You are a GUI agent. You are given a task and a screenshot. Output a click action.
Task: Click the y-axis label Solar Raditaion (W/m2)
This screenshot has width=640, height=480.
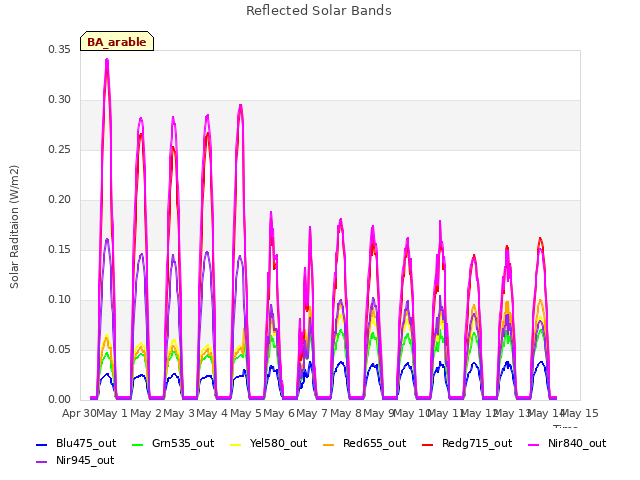[x=14, y=227]
